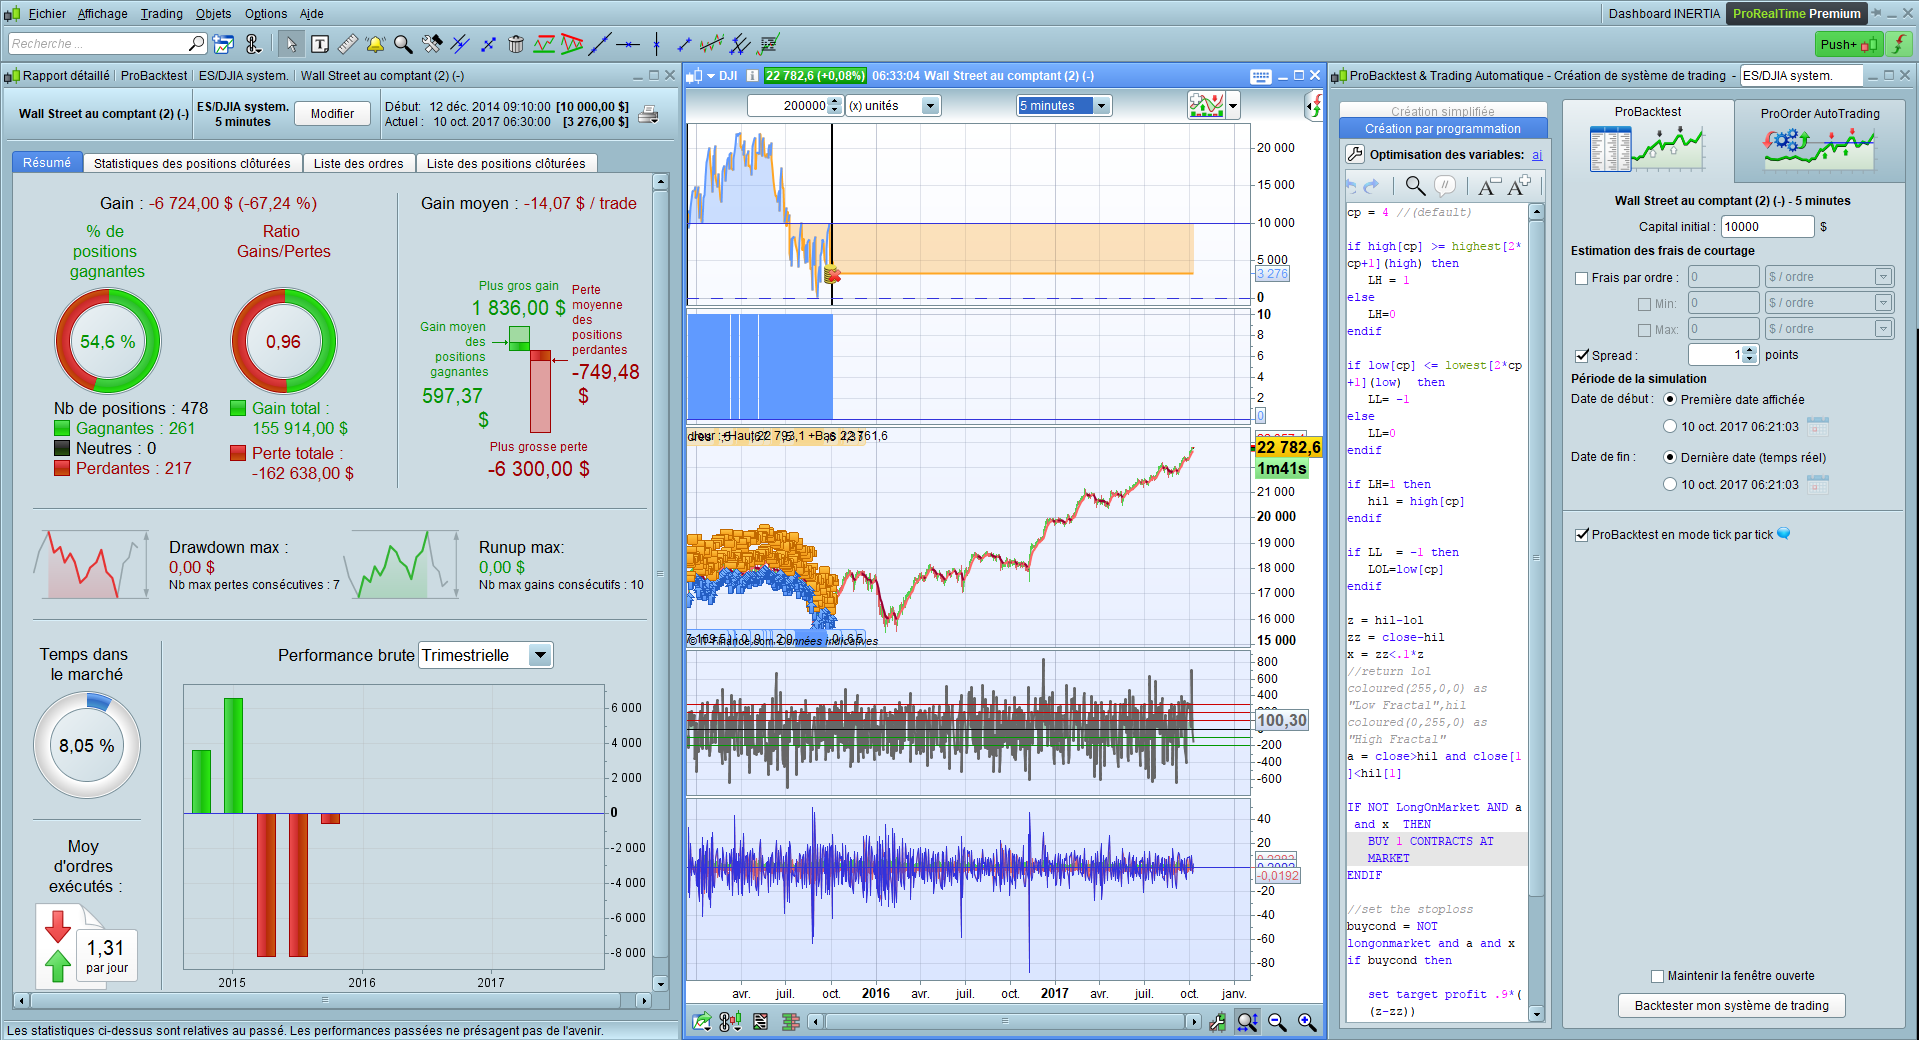Open the Trimestrielle performance dropdown
1919x1040 pixels.
[540, 655]
